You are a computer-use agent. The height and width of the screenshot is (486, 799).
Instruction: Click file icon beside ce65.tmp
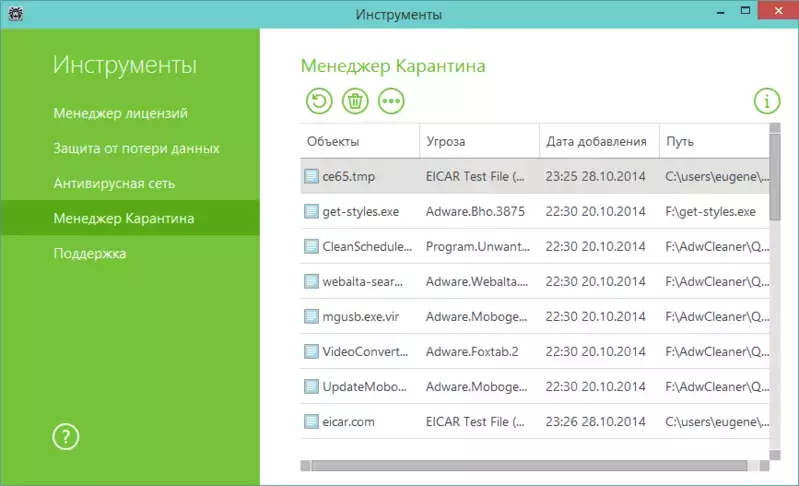(x=311, y=176)
